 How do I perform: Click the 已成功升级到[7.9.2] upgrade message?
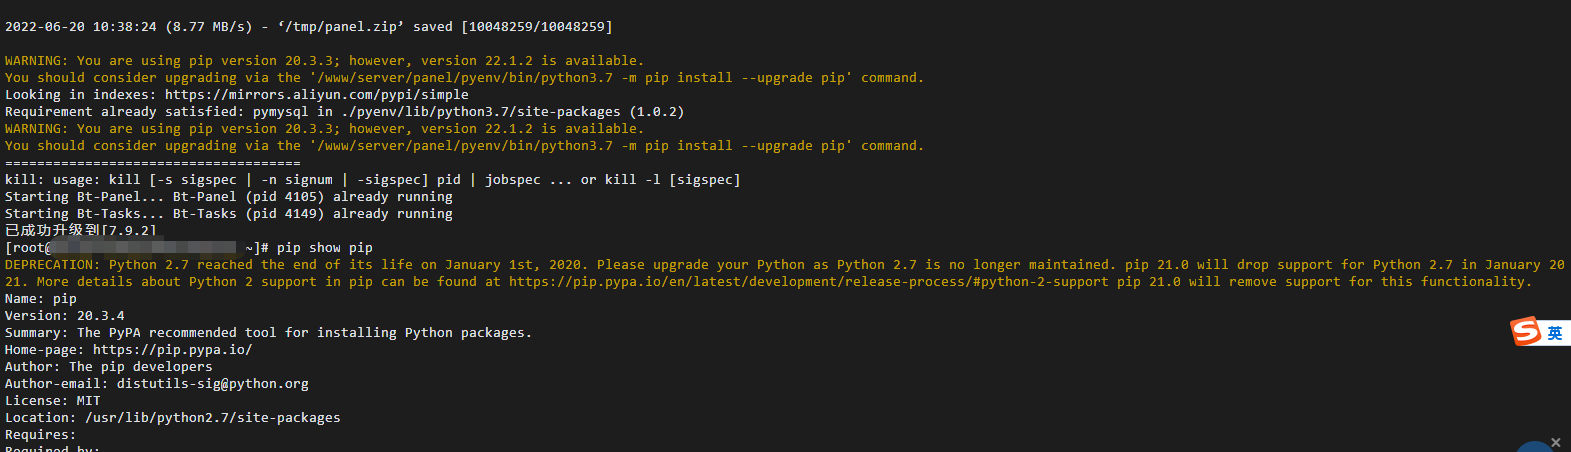[x=80, y=231]
